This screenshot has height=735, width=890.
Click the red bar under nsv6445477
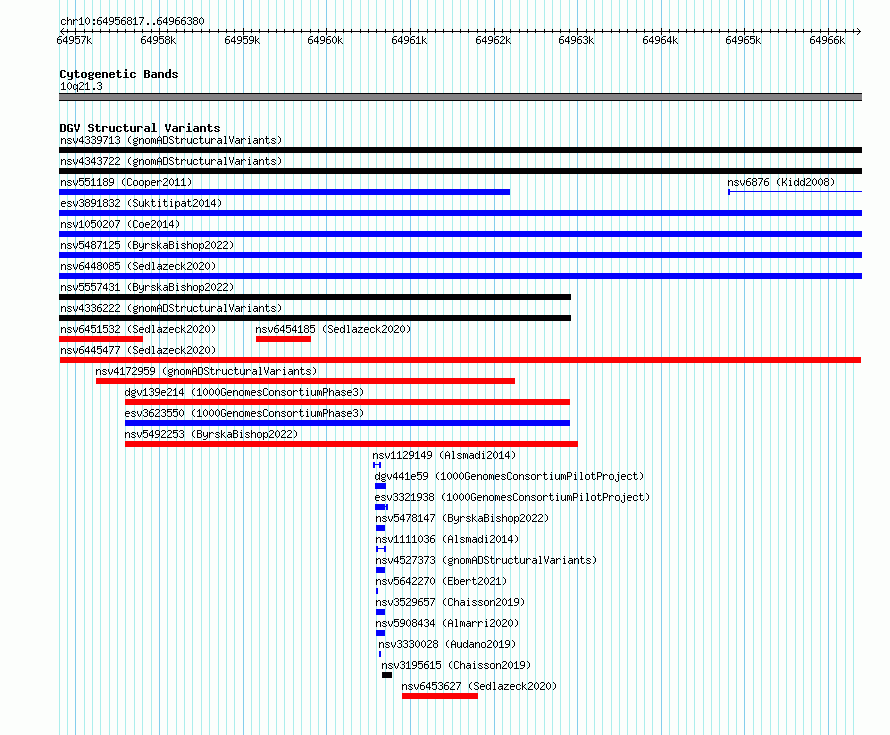click(x=460, y=360)
